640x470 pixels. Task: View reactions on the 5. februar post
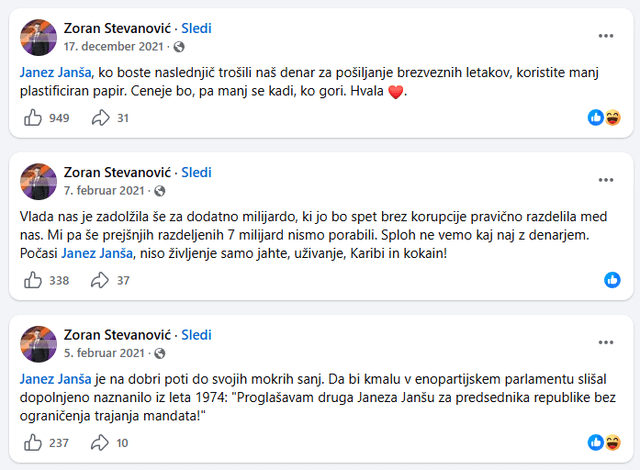coord(605,443)
